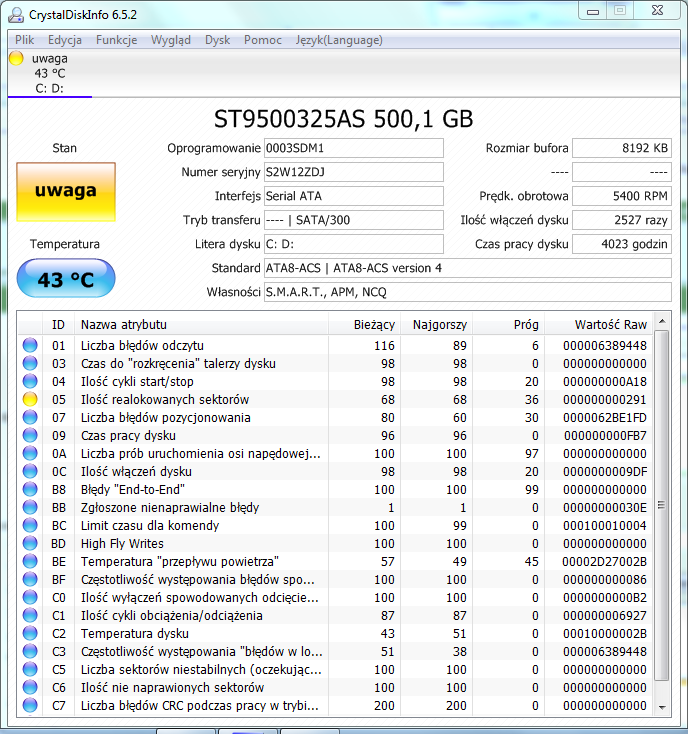Click blue status orb for attribute B8

[30, 490]
